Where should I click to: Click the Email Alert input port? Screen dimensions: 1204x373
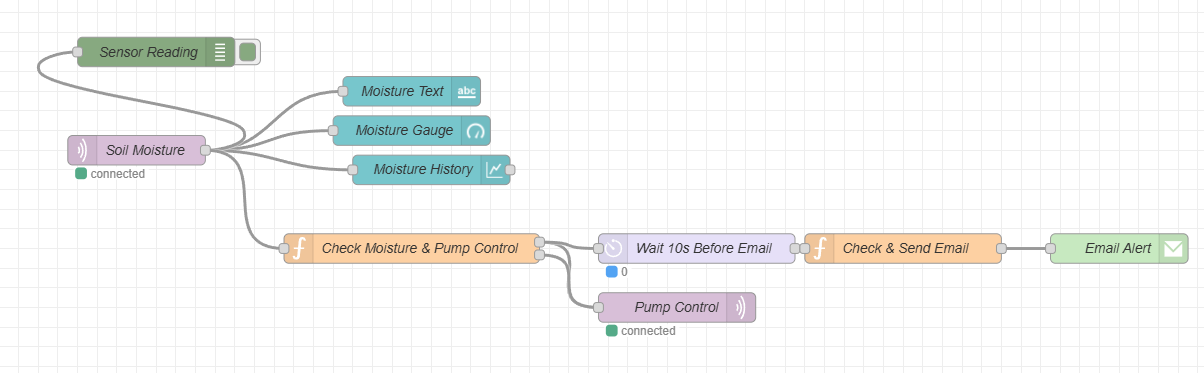click(x=1050, y=248)
